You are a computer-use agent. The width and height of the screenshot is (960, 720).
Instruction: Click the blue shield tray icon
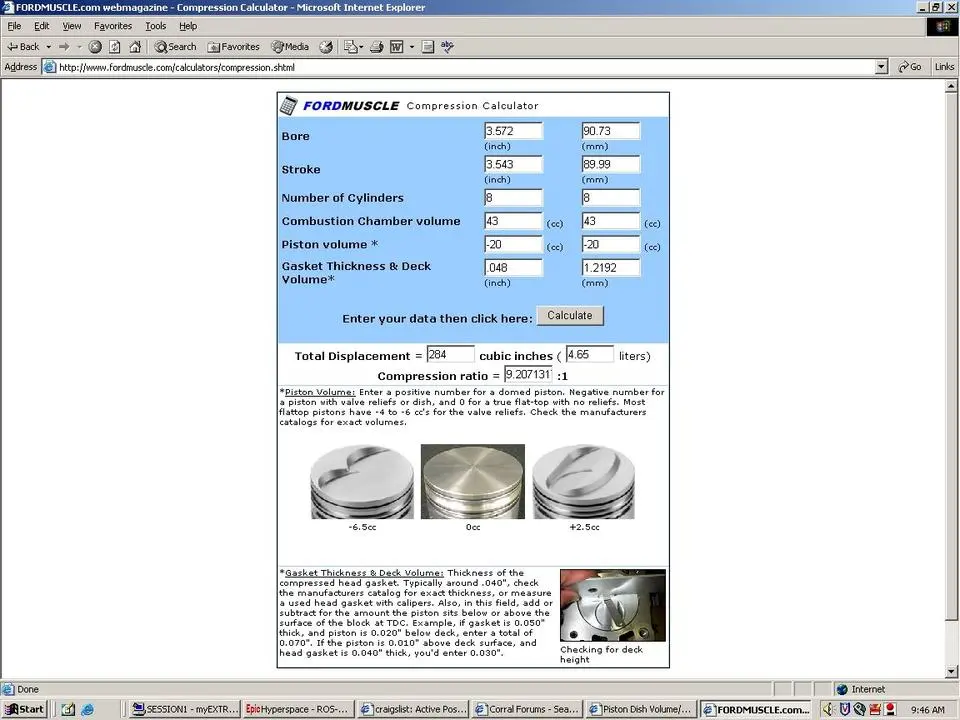[x=844, y=709]
